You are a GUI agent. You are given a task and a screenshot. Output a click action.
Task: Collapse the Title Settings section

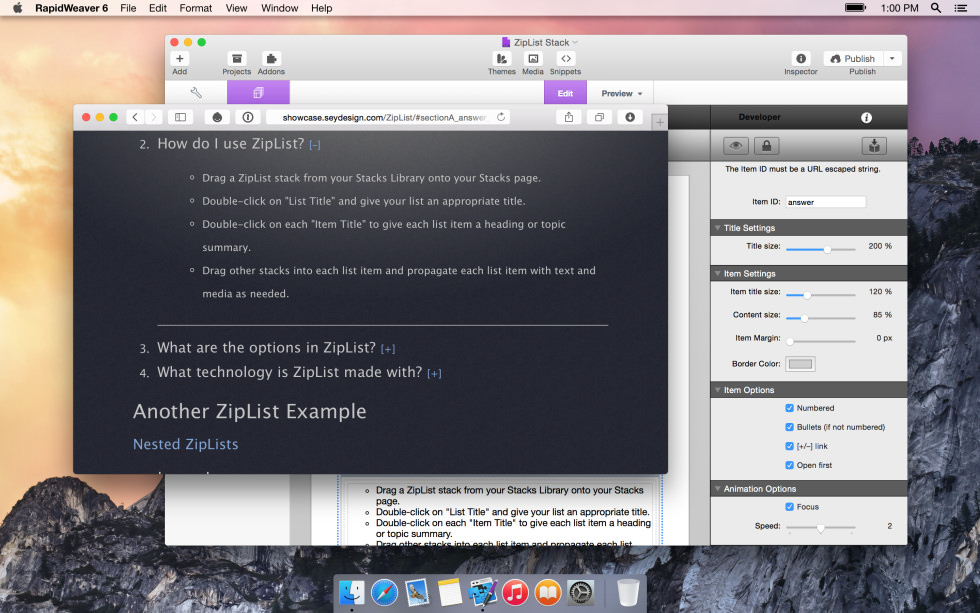pyautogui.click(x=718, y=228)
